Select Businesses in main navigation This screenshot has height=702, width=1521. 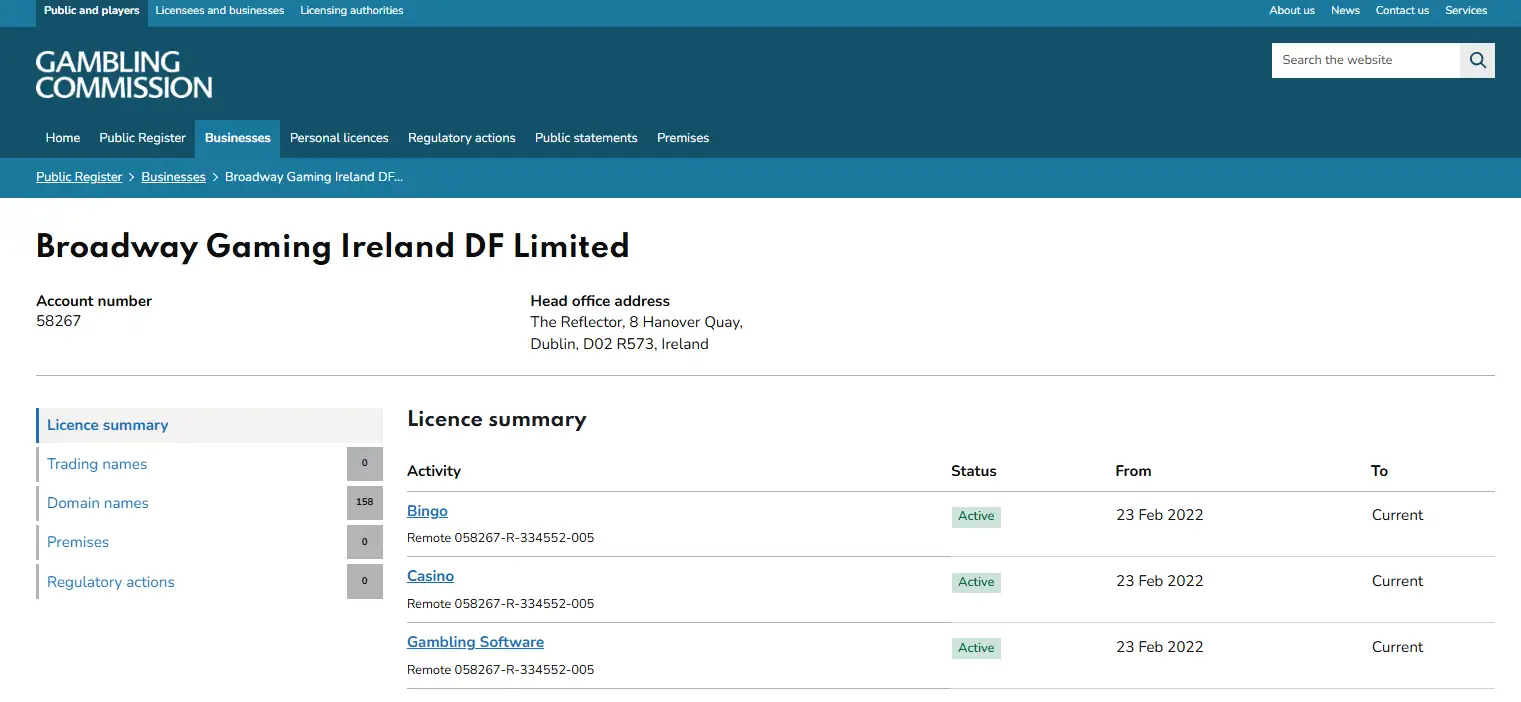click(x=238, y=138)
